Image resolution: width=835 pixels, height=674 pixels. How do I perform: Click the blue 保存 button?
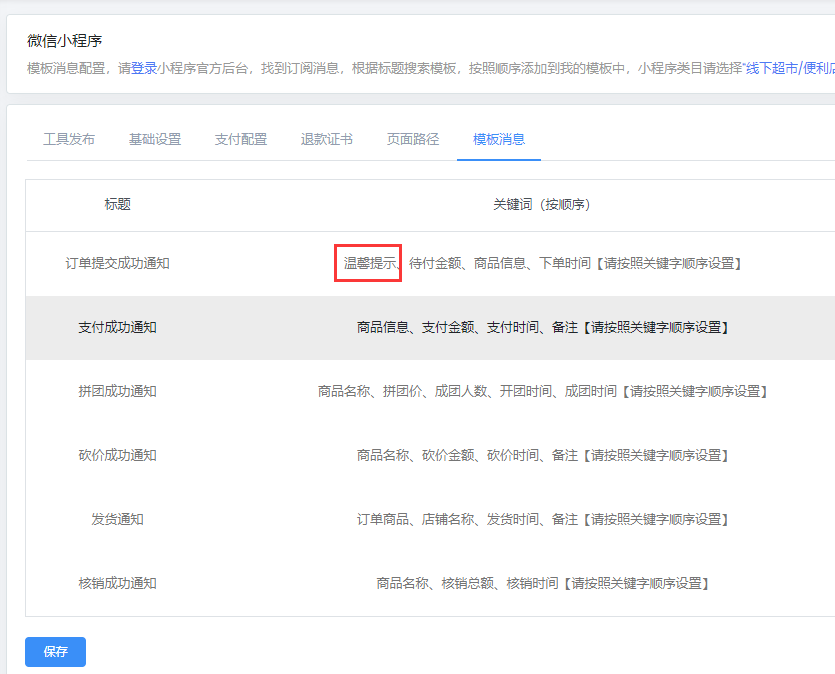[x=55, y=652]
